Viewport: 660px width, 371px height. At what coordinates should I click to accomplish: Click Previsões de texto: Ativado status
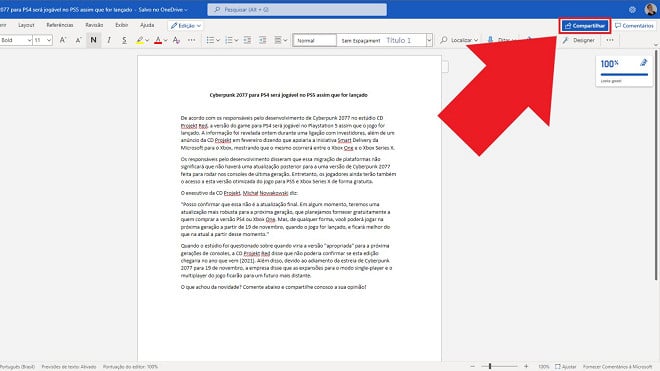[x=69, y=367]
